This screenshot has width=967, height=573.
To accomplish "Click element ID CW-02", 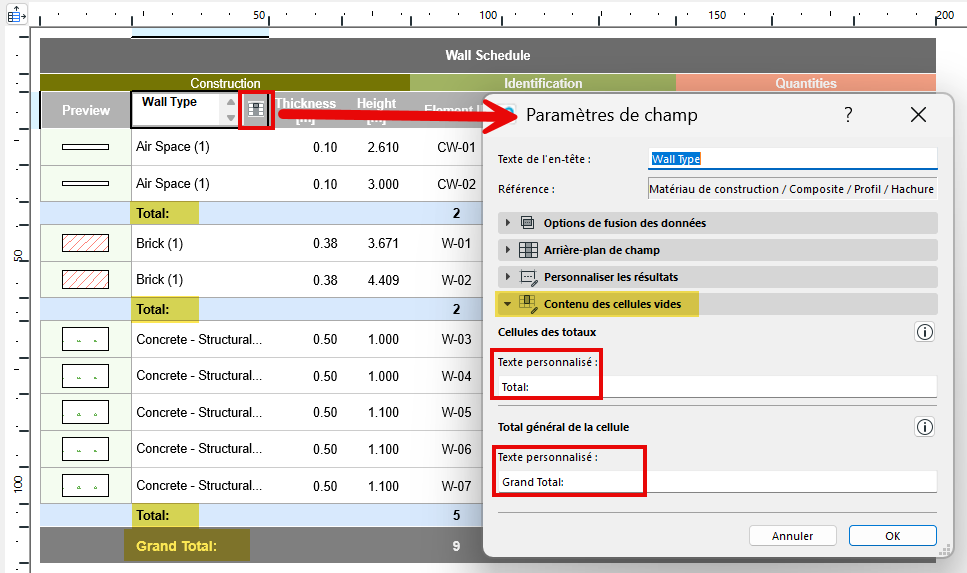I will pos(456,184).
